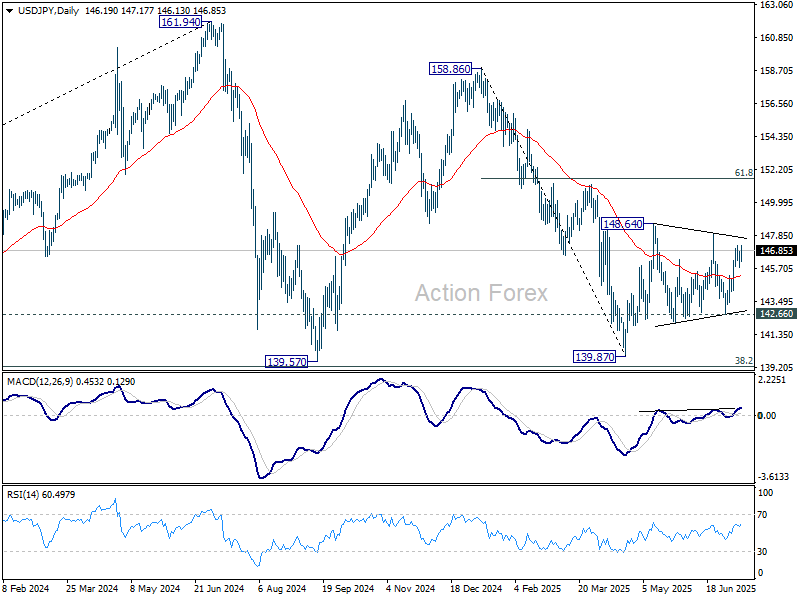Click the RSI scale value 70

click(x=762, y=515)
